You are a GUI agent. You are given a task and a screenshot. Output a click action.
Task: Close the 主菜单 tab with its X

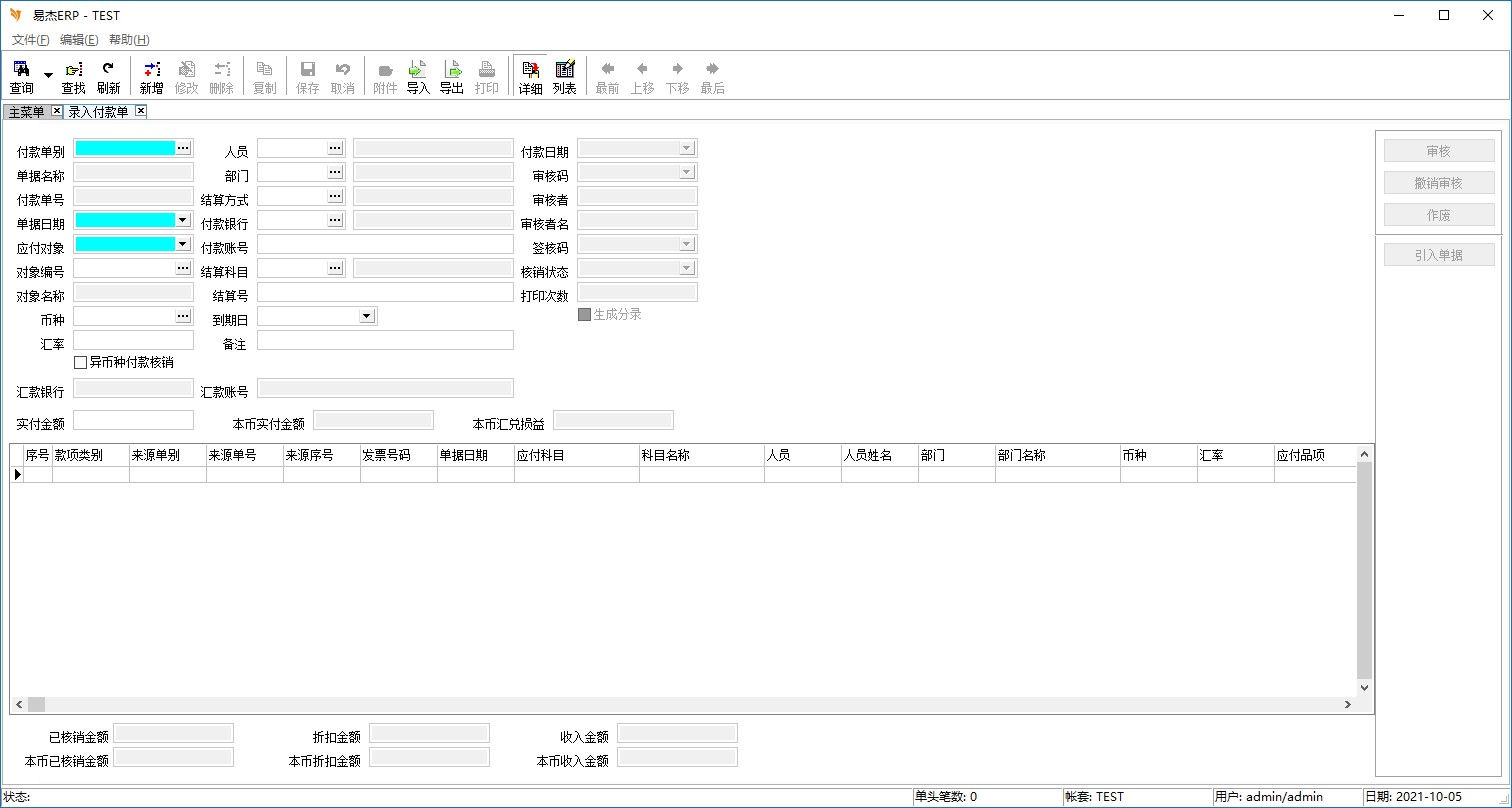click(56, 111)
